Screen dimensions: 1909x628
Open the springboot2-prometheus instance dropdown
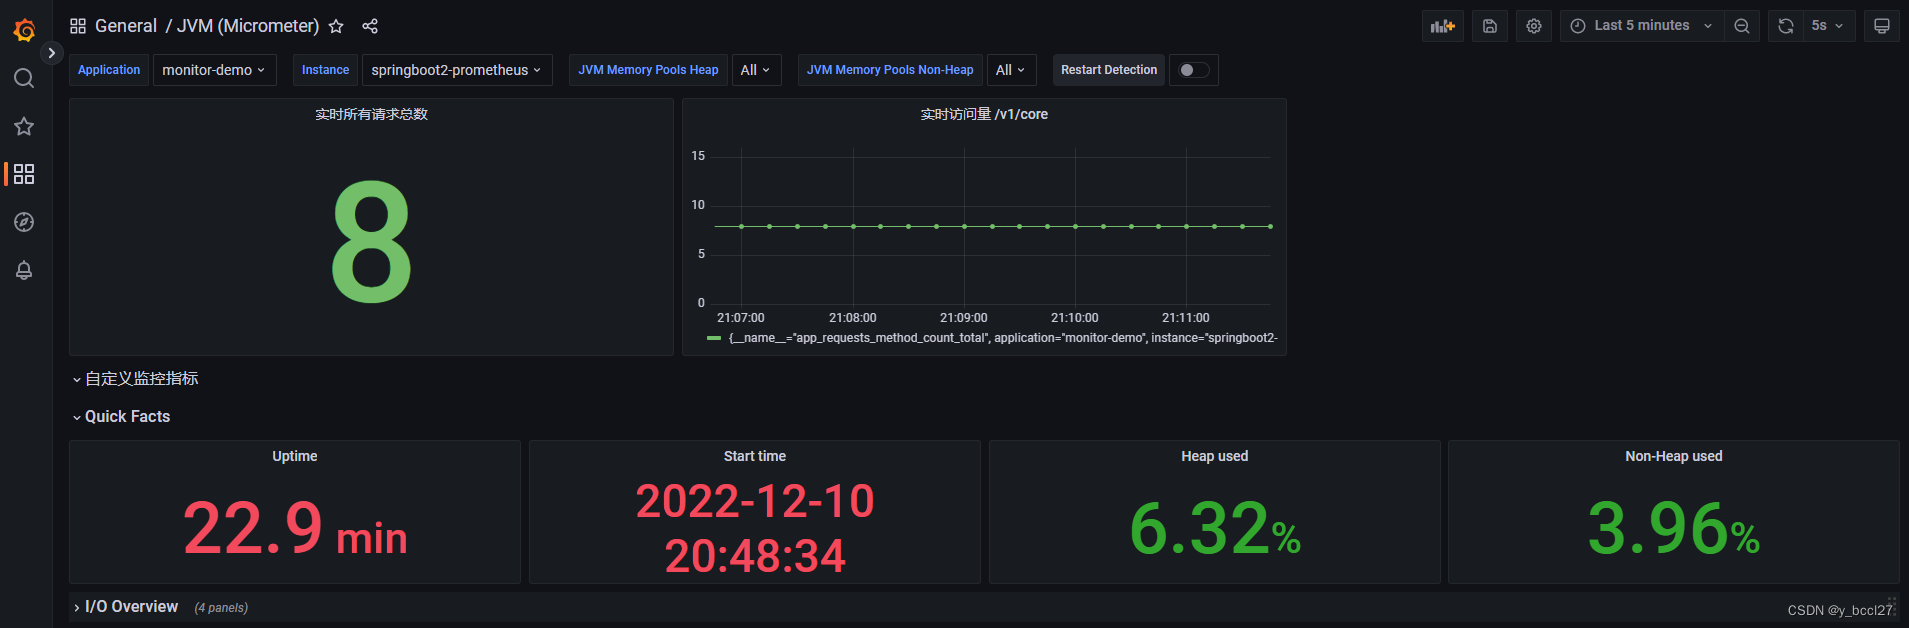pos(457,70)
